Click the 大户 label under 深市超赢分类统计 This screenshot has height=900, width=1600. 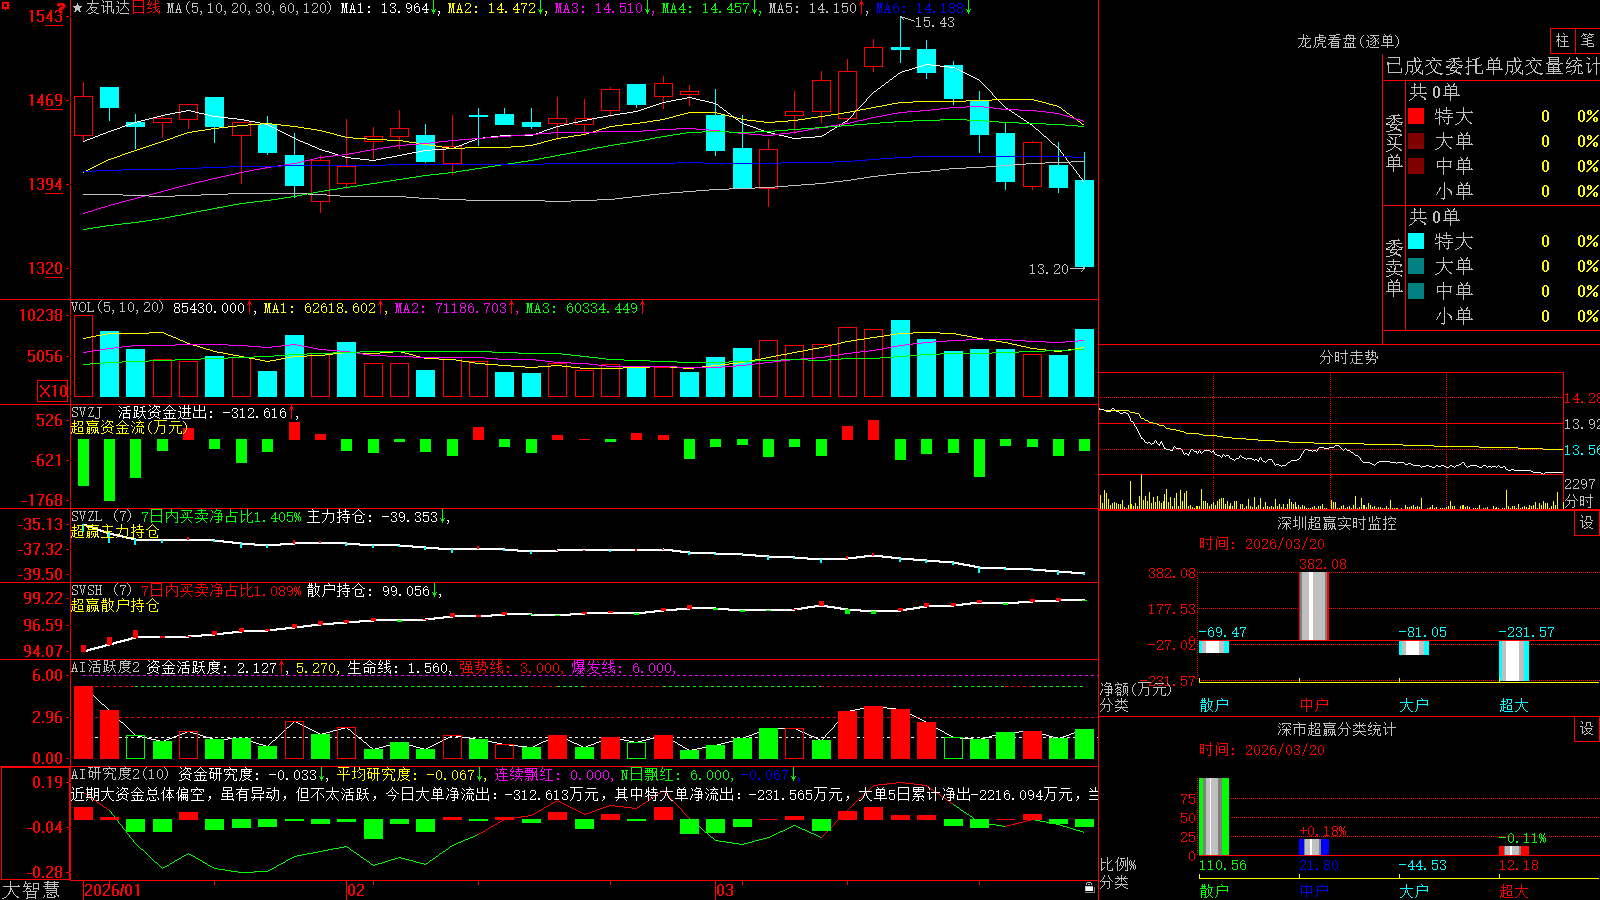1414,891
